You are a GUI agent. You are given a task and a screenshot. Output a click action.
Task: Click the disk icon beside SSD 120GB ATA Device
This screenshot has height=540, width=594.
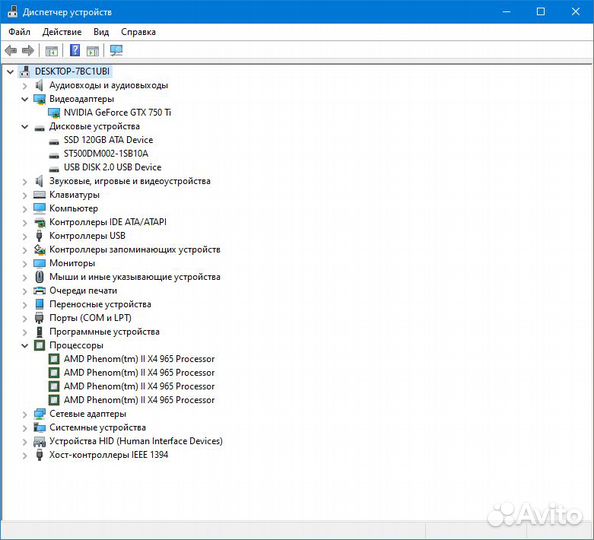(54, 141)
